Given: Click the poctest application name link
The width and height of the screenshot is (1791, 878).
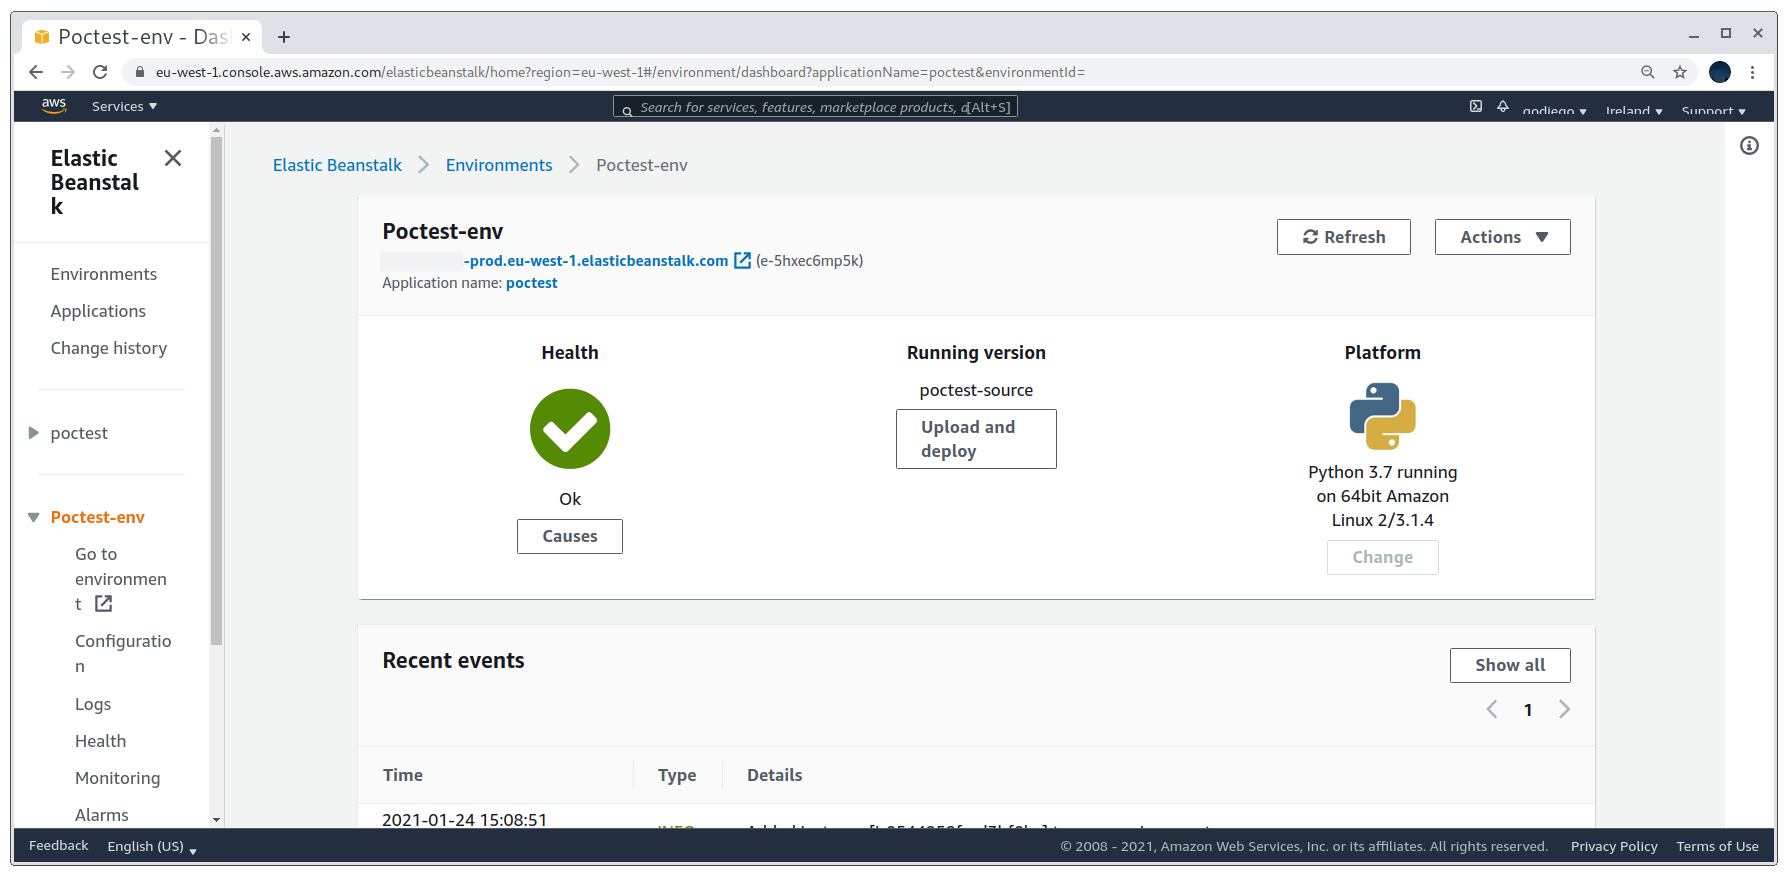Looking at the screenshot, I should pos(531,283).
